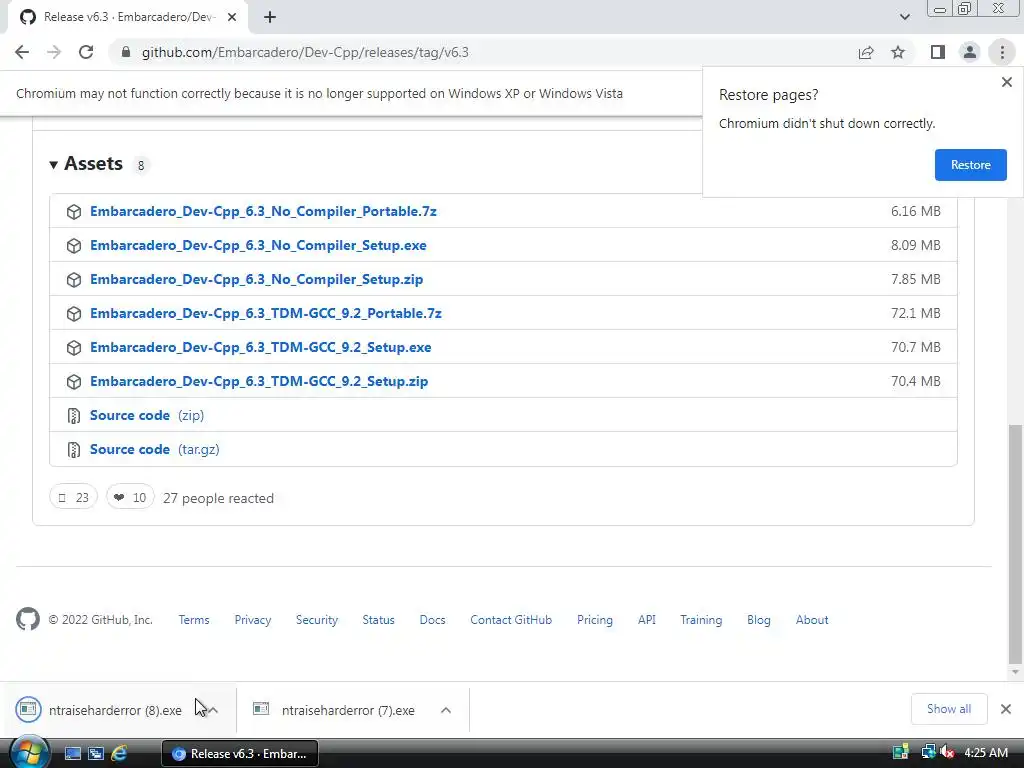Viewport: 1024px width, 768px height.
Task: Download Embarcadero_Dev-Cpp_6.3_No_Compiler_Setup.exe
Action: pos(258,246)
